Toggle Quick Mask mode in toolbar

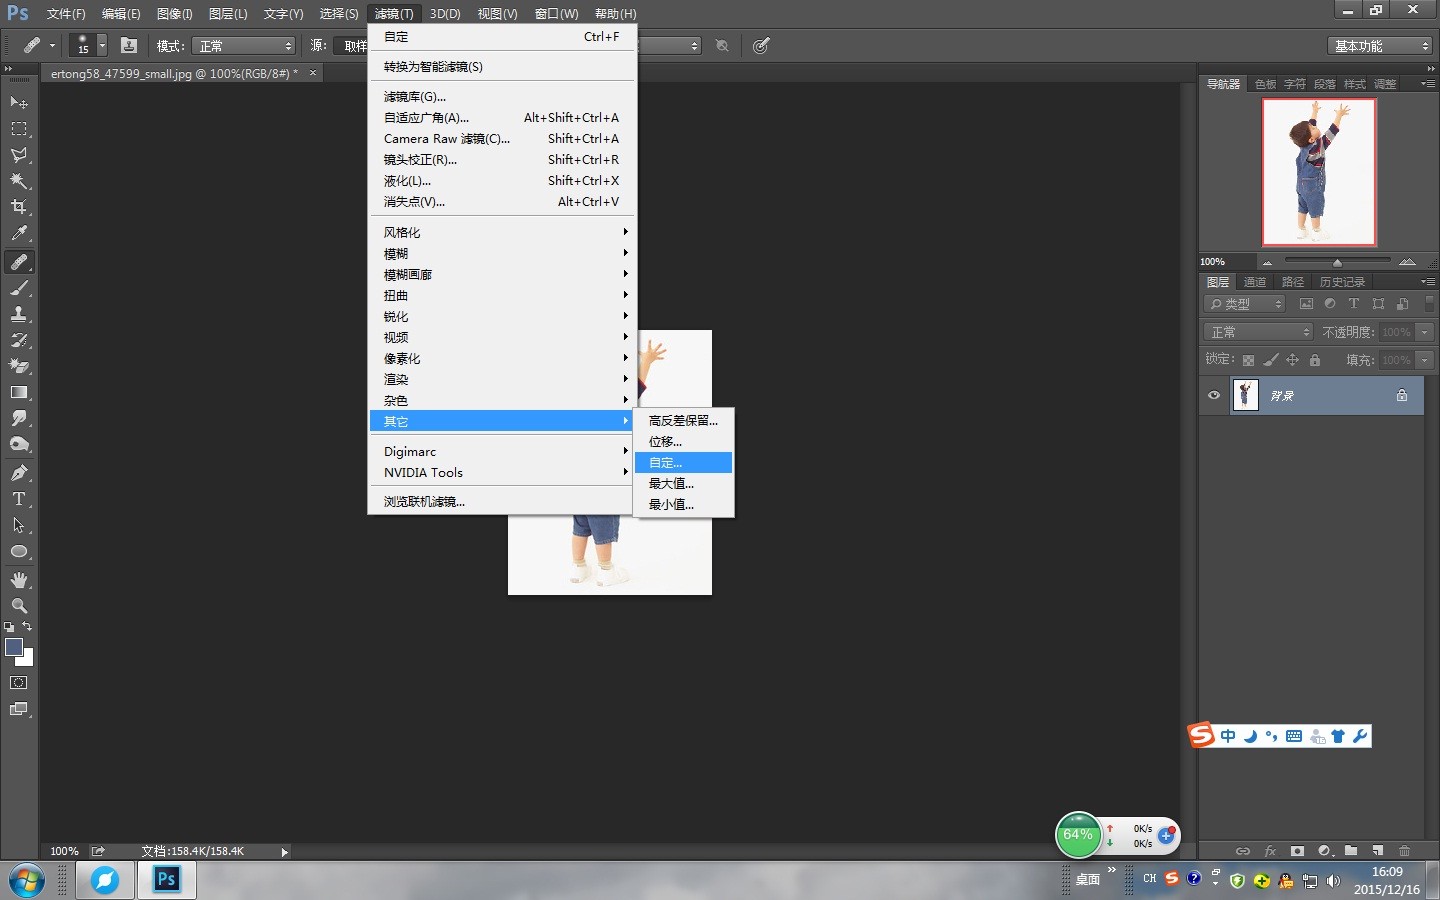(19, 683)
